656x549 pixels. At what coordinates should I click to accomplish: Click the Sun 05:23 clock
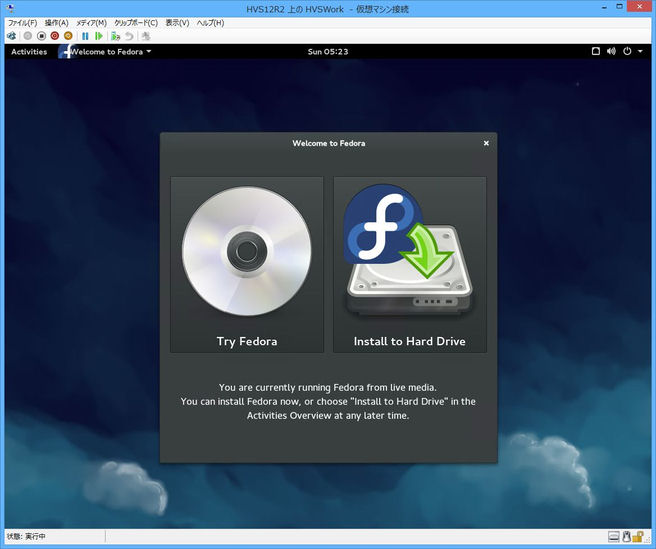click(x=328, y=52)
